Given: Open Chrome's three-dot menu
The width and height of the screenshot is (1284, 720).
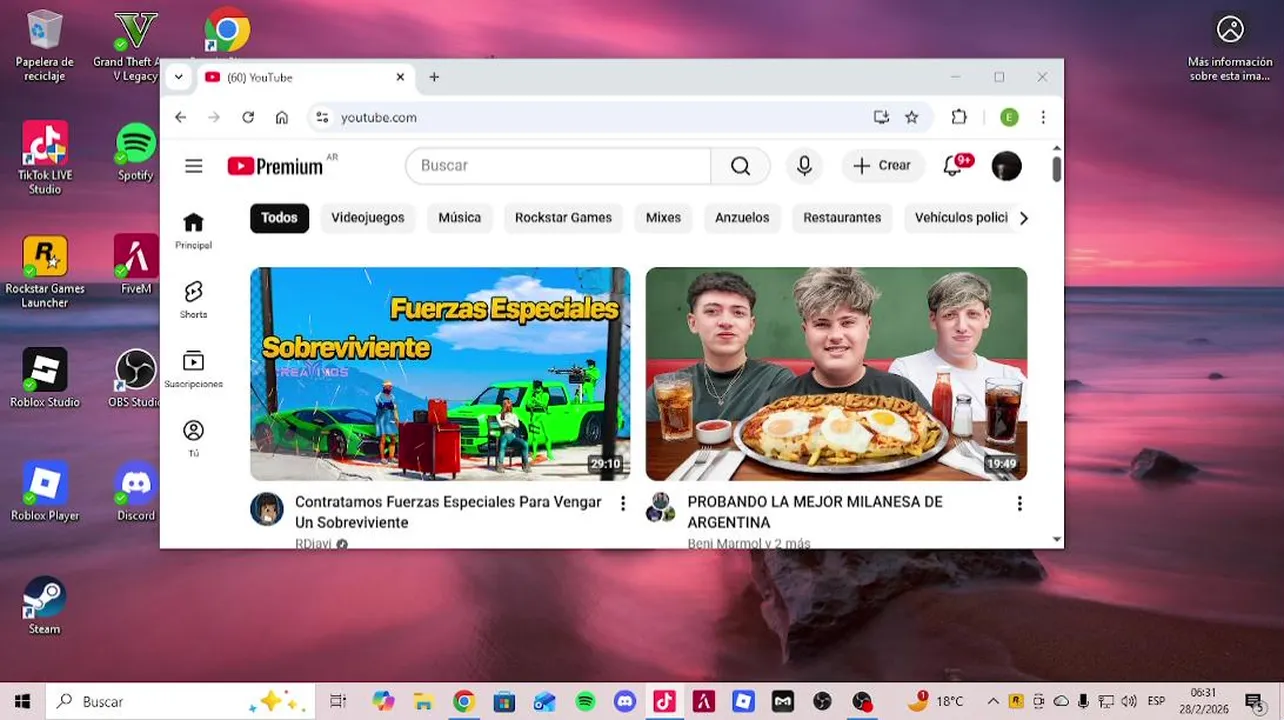Looking at the screenshot, I should click(1043, 117).
